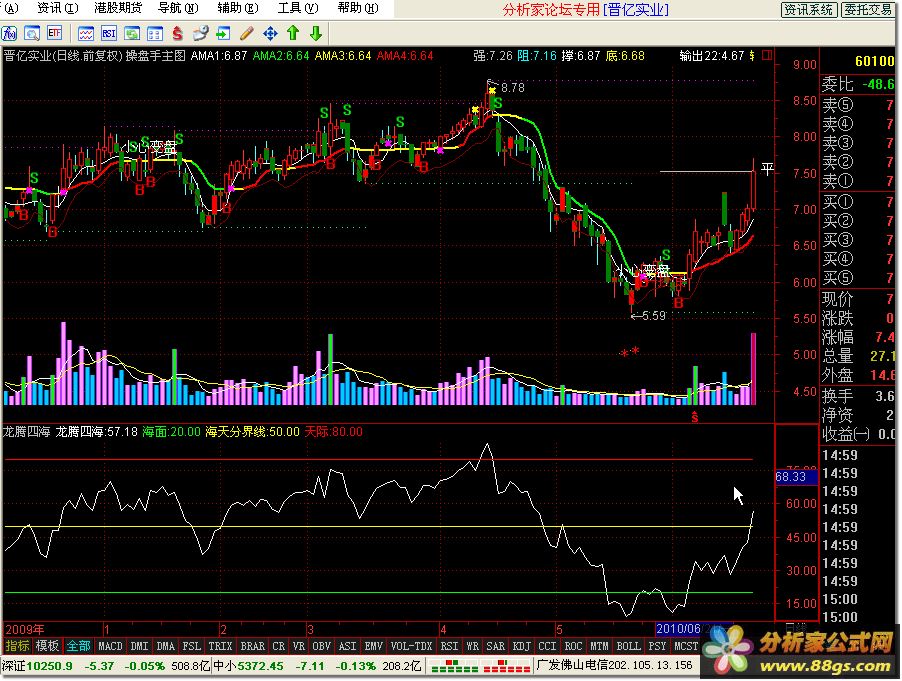902x681 pixels.
Task: Select the DMA indicator tab
Action: click(x=166, y=646)
